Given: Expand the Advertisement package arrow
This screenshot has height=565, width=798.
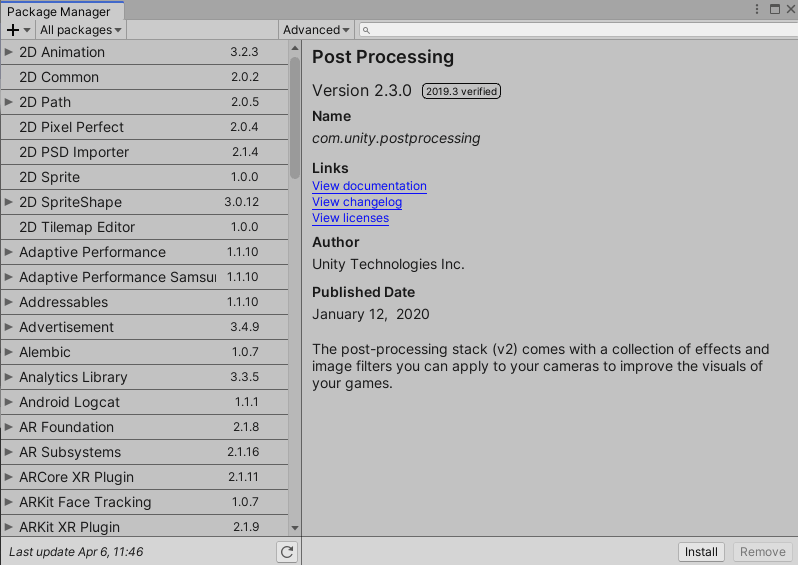Looking at the screenshot, I should click(x=8, y=327).
